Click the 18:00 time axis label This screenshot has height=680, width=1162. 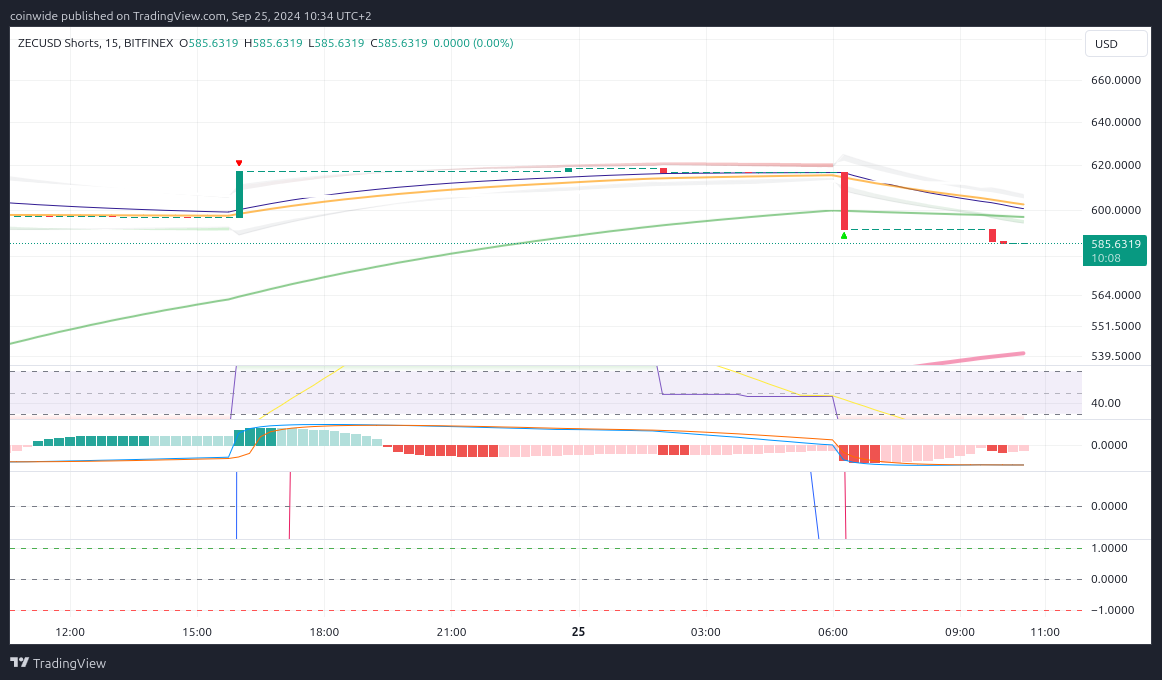325,632
